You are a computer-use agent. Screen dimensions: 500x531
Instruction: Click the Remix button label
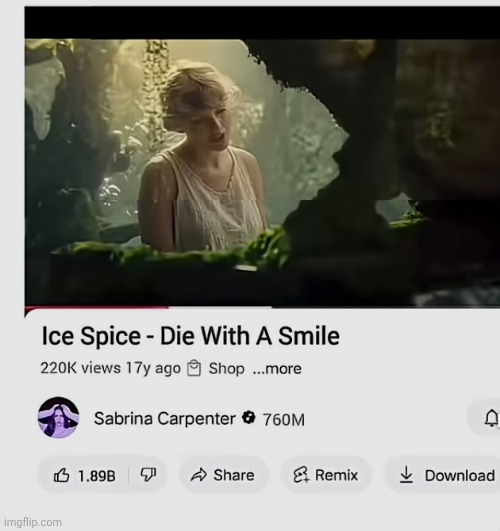pyautogui.click(x=336, y=475)
